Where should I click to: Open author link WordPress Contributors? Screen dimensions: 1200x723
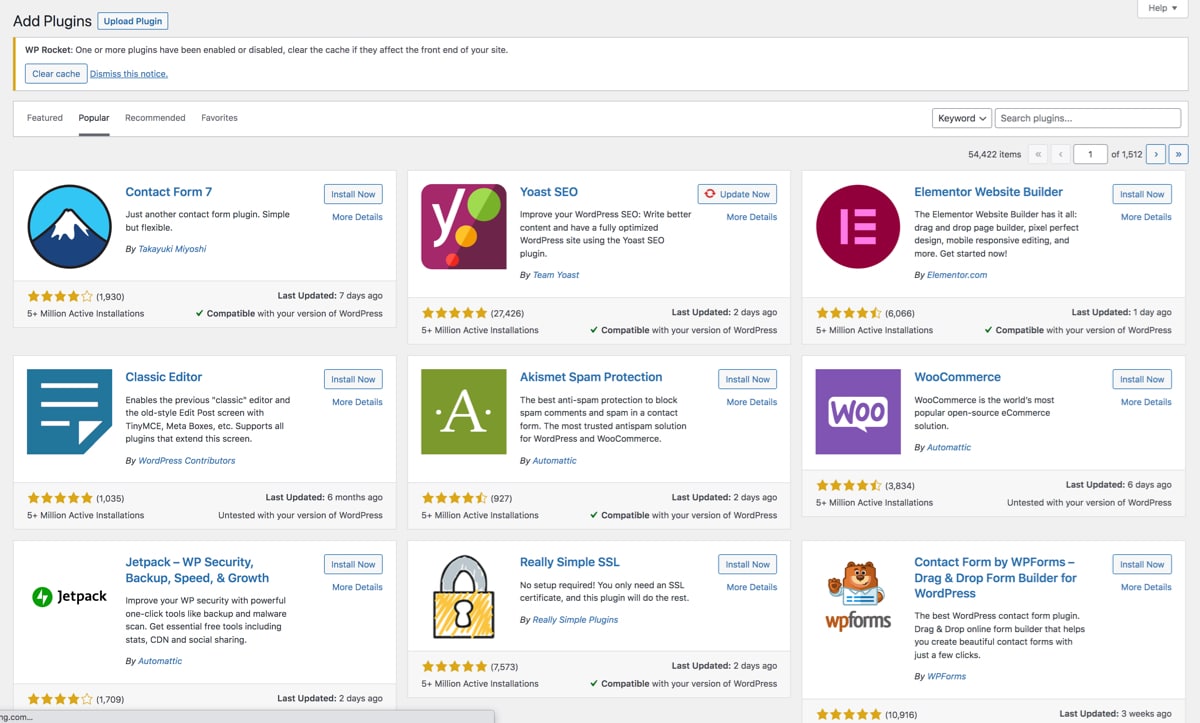(187, 461)
